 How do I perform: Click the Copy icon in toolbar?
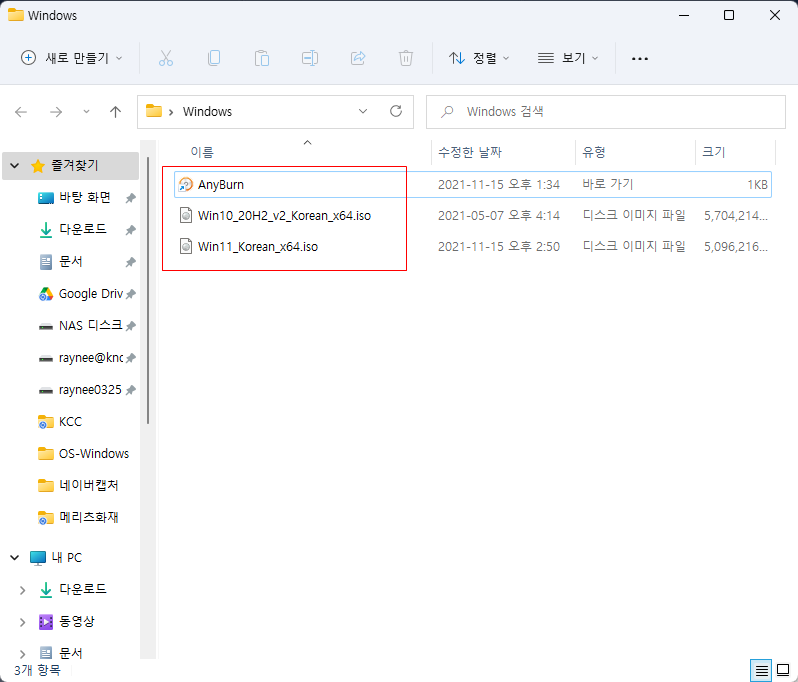click(214, 58)
